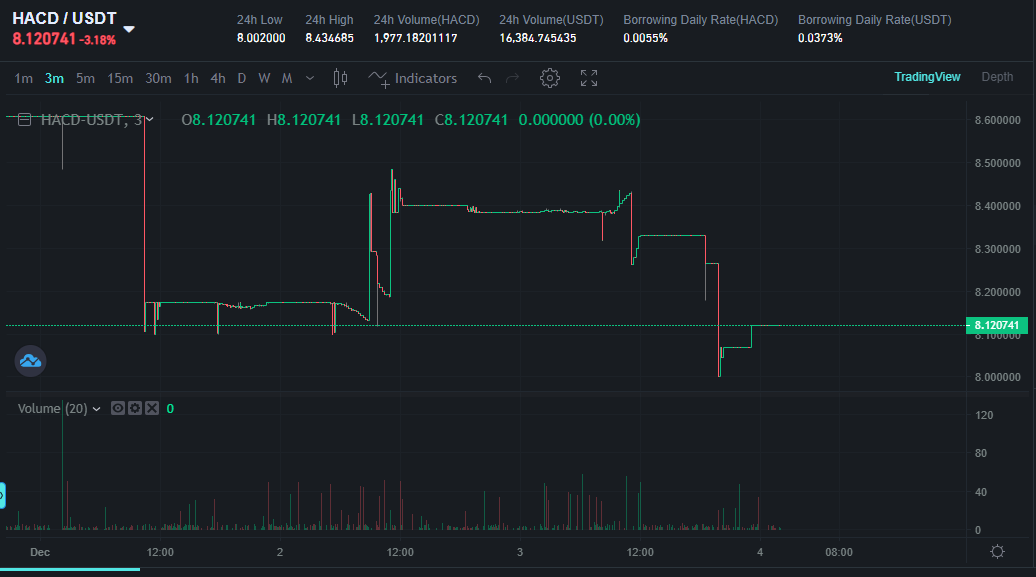Click Borrowing Daily Rate(USDT) 0.0373%
Image resolution: width=1036 pixels, height=577 pixels.
click(x=820, y=38)
